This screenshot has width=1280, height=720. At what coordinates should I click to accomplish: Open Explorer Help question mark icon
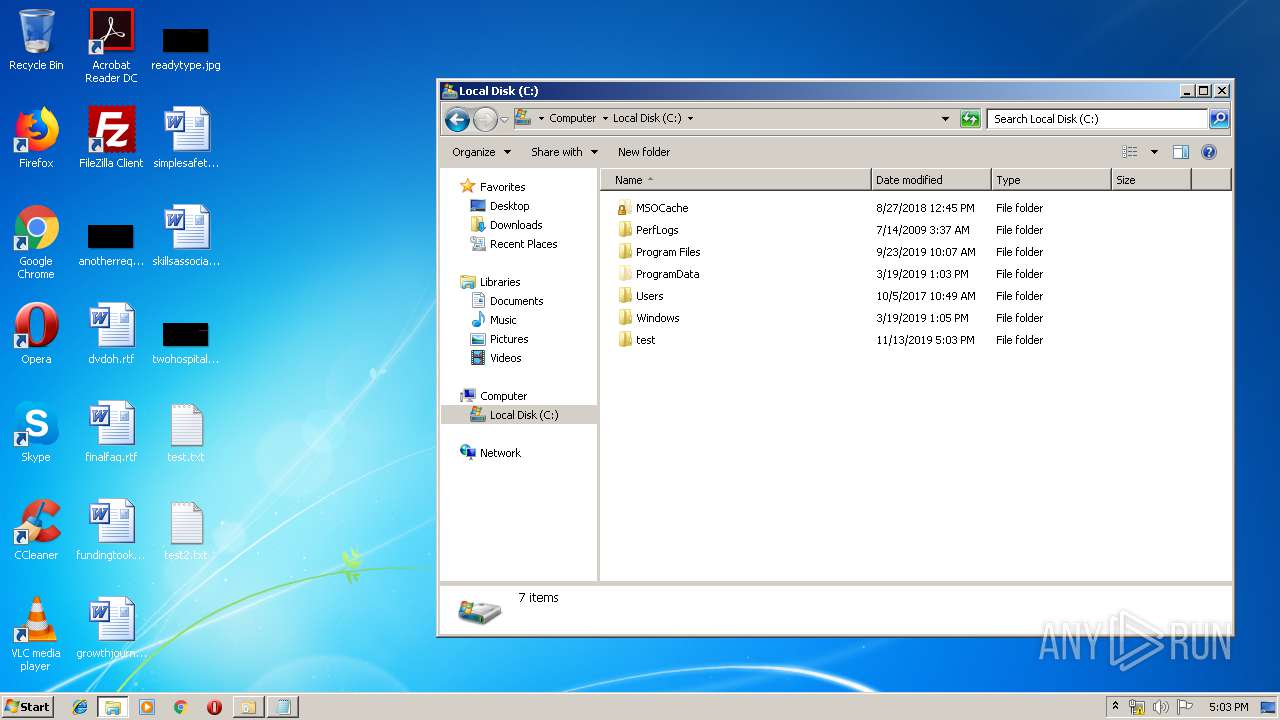point(1209,152)
